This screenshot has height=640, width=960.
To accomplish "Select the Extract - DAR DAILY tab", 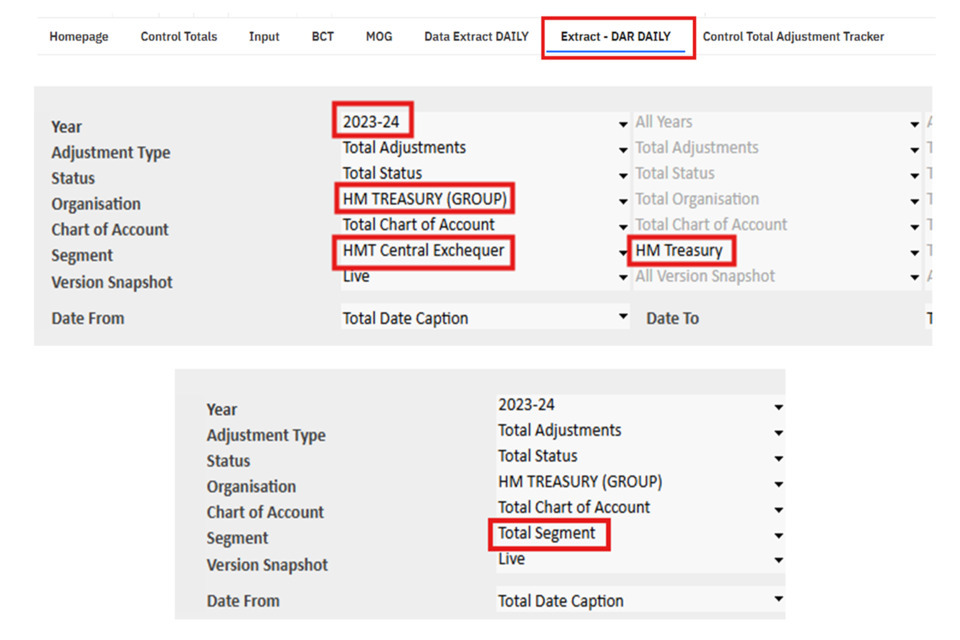I will pos(616,37).
